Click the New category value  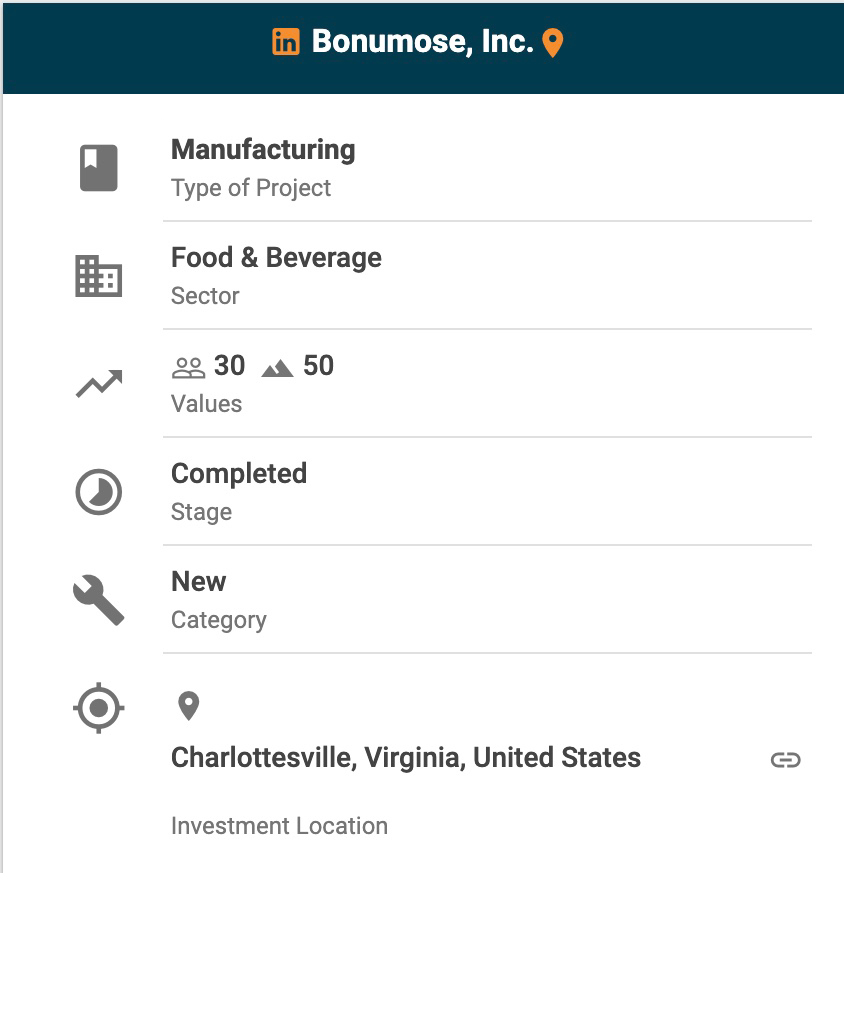pyautogui.click(x=199, y=582)
